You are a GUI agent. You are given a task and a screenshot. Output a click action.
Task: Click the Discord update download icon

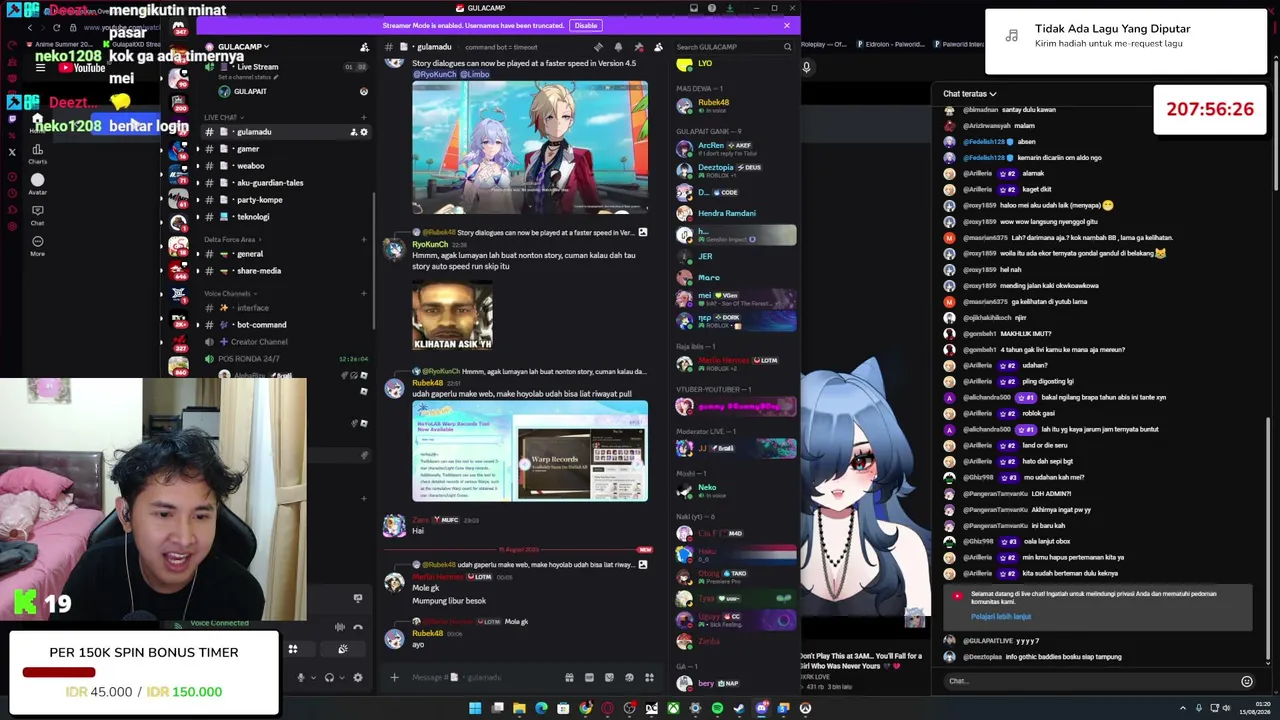[x=730, y=8]
